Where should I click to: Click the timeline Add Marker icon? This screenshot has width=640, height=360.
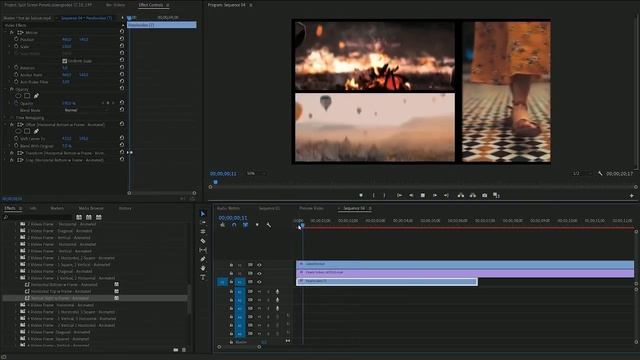point(257,225)
